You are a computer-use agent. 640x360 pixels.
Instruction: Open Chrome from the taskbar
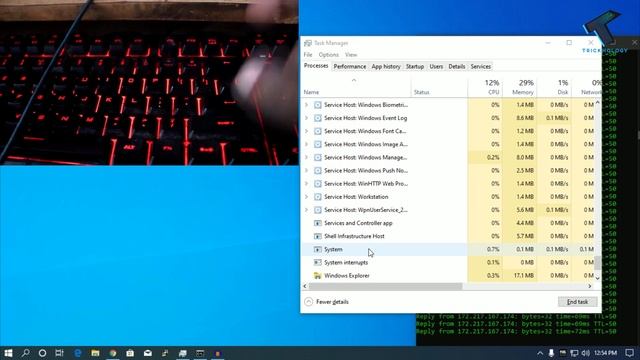(113, 353)
